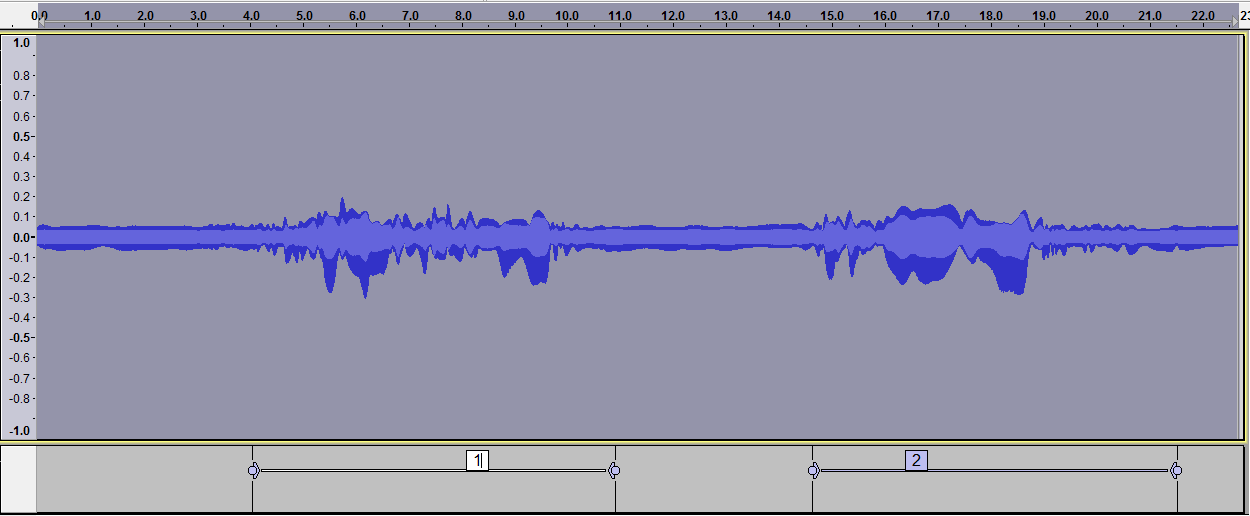Click the -0.5 value on the vertical scale

point(20,337)
